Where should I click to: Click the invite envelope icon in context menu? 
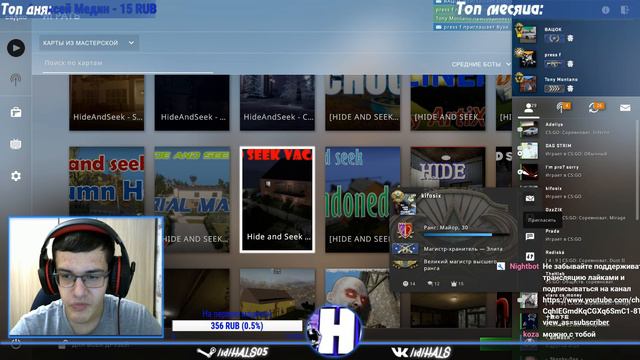530,198
